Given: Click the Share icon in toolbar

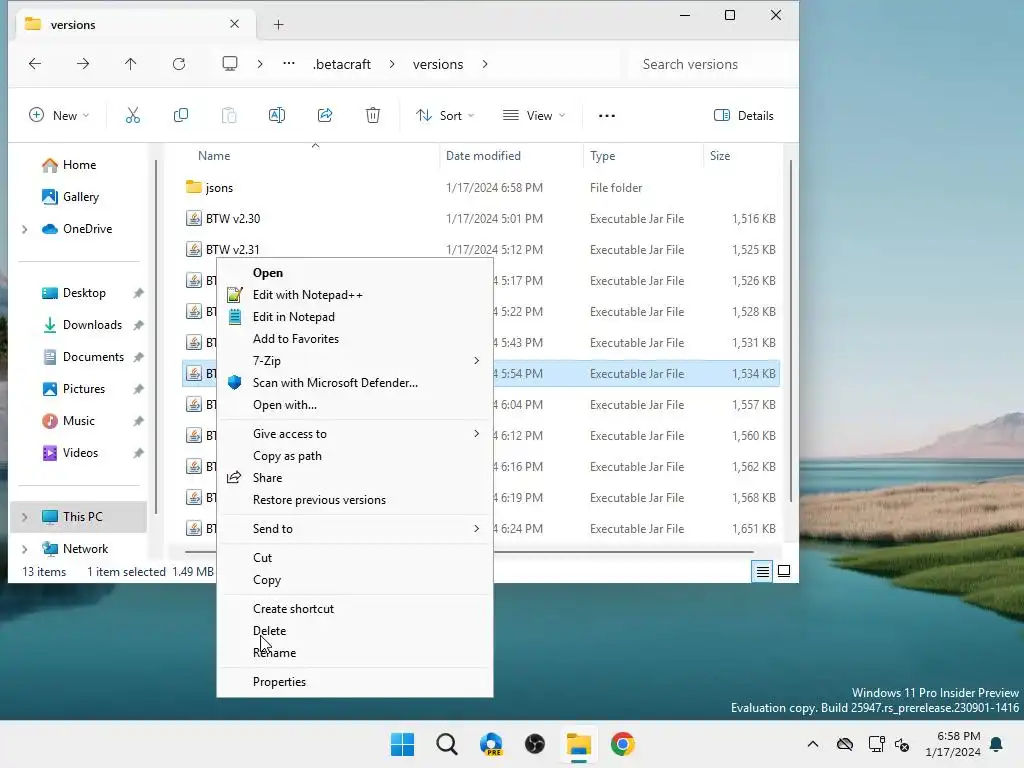Looking at the screenshot, I should point(325,116).
